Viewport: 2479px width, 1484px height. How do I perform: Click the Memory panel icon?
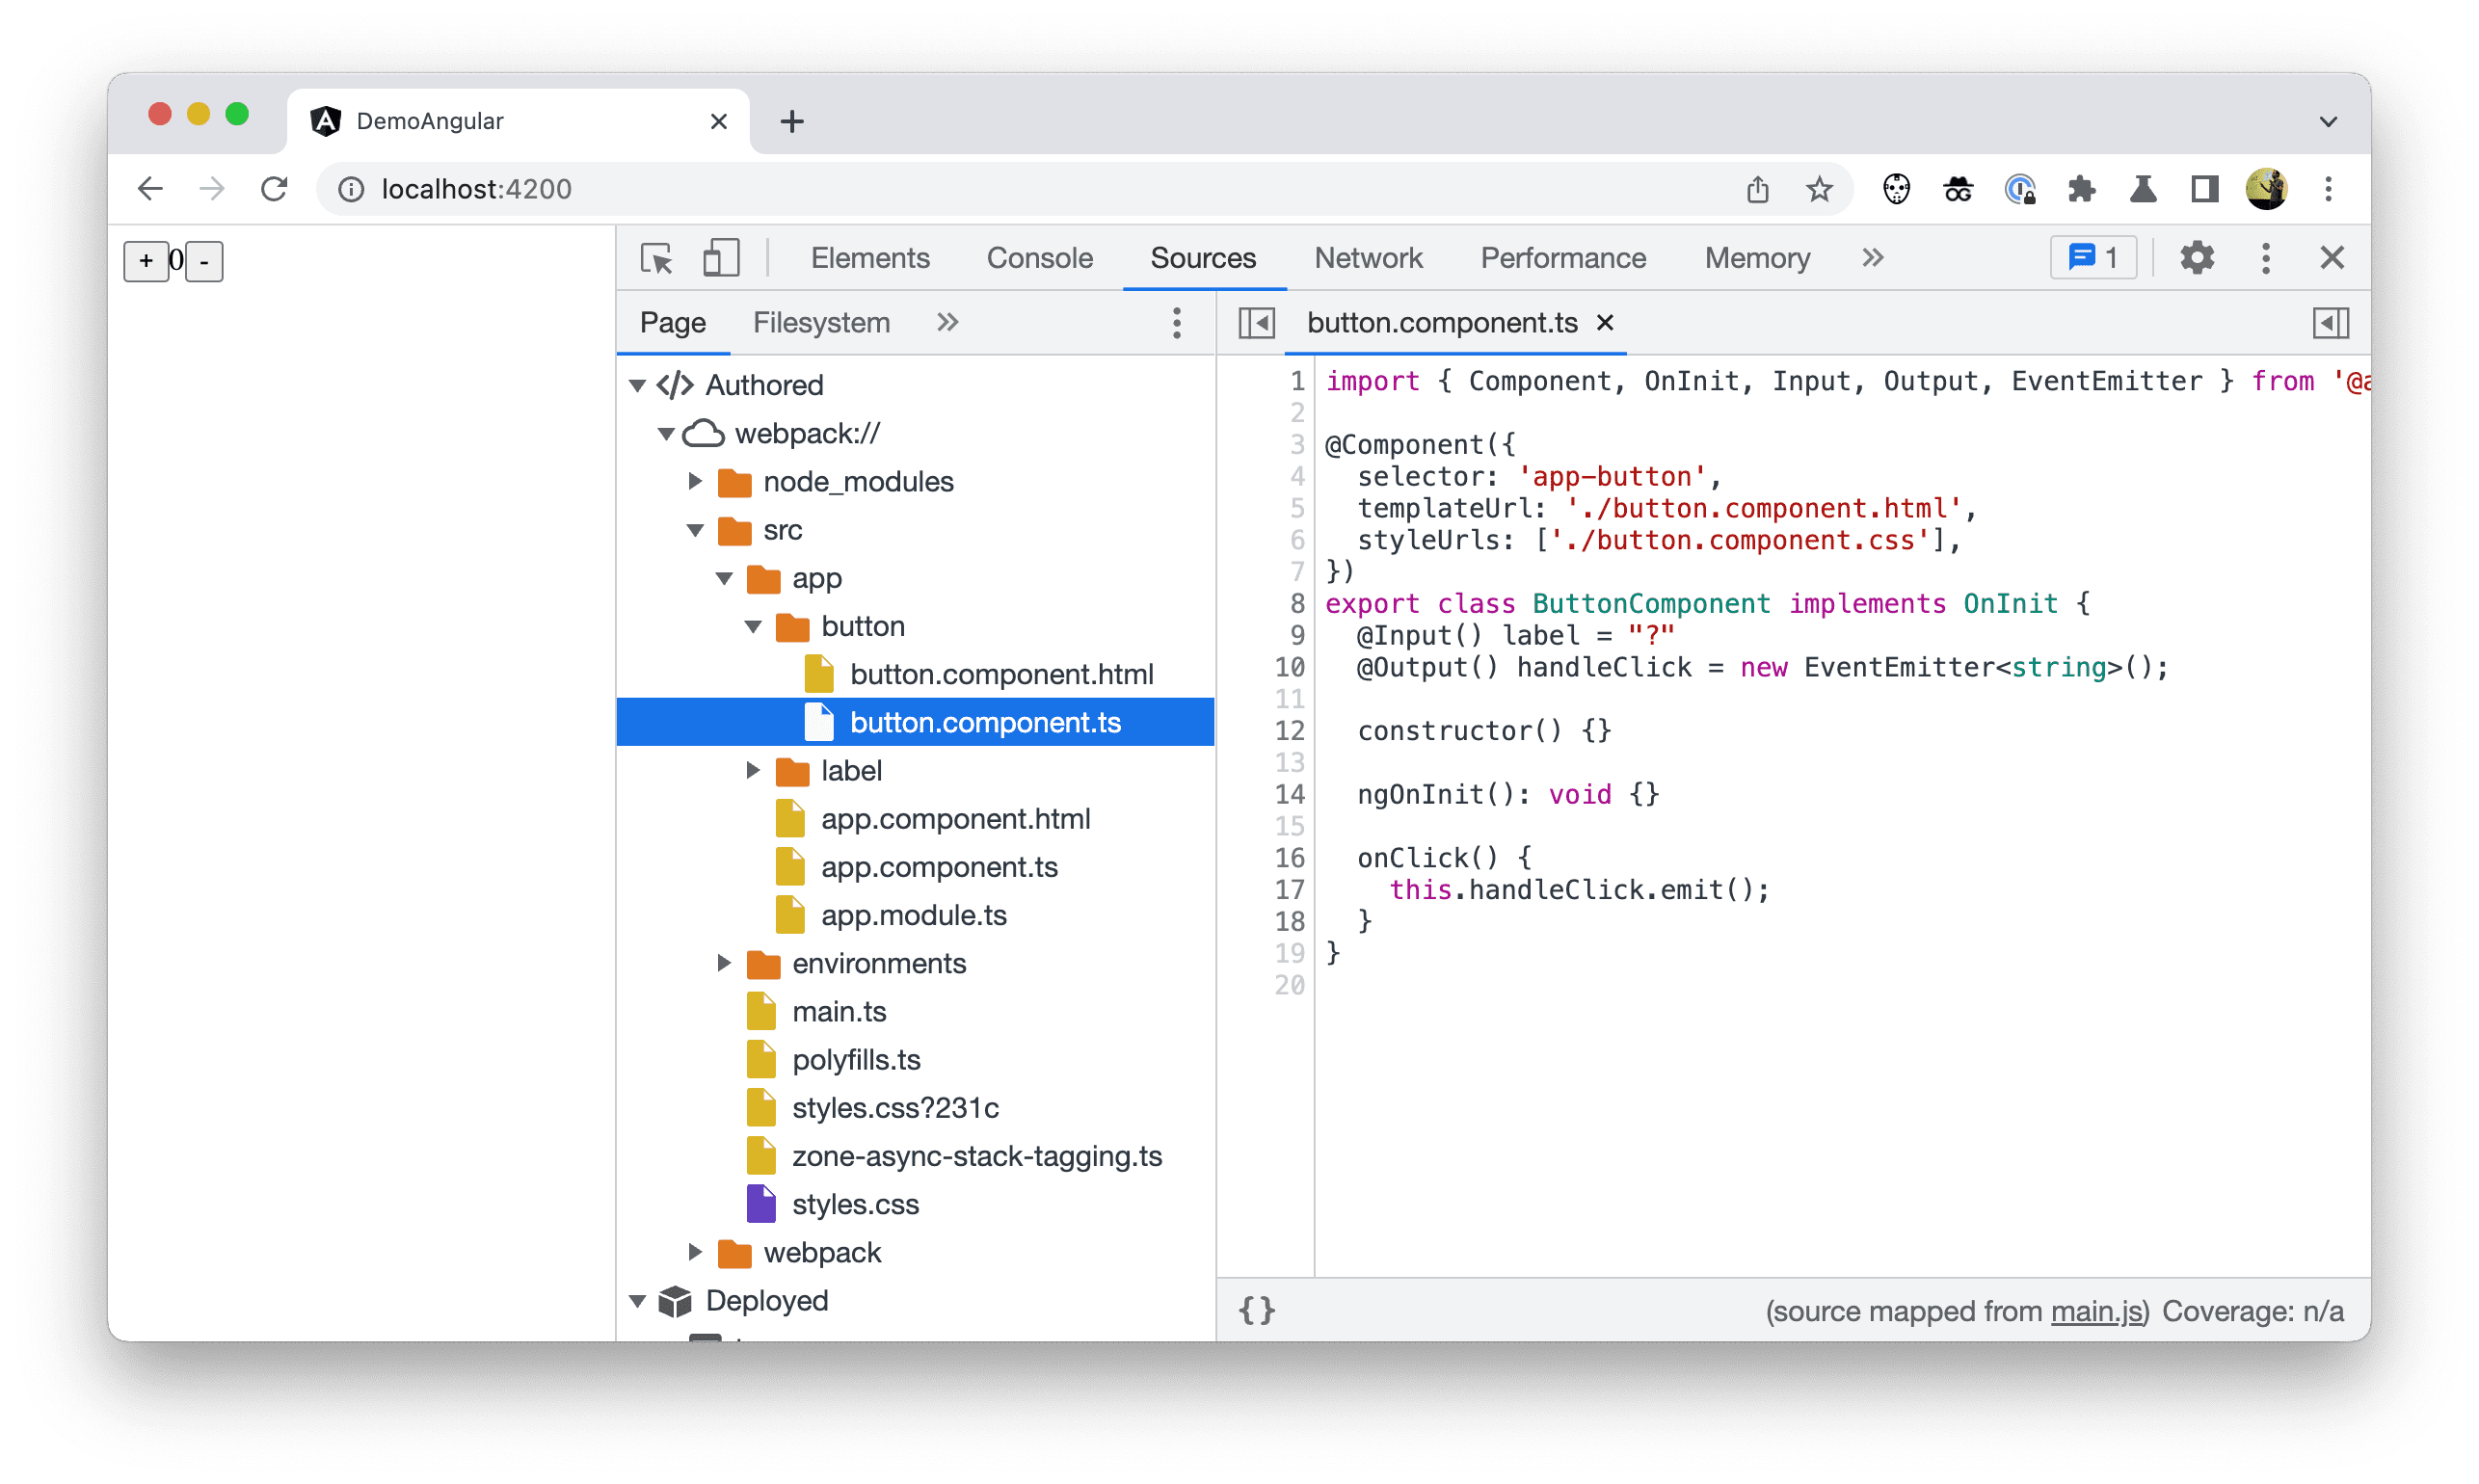coord(1753,258)
